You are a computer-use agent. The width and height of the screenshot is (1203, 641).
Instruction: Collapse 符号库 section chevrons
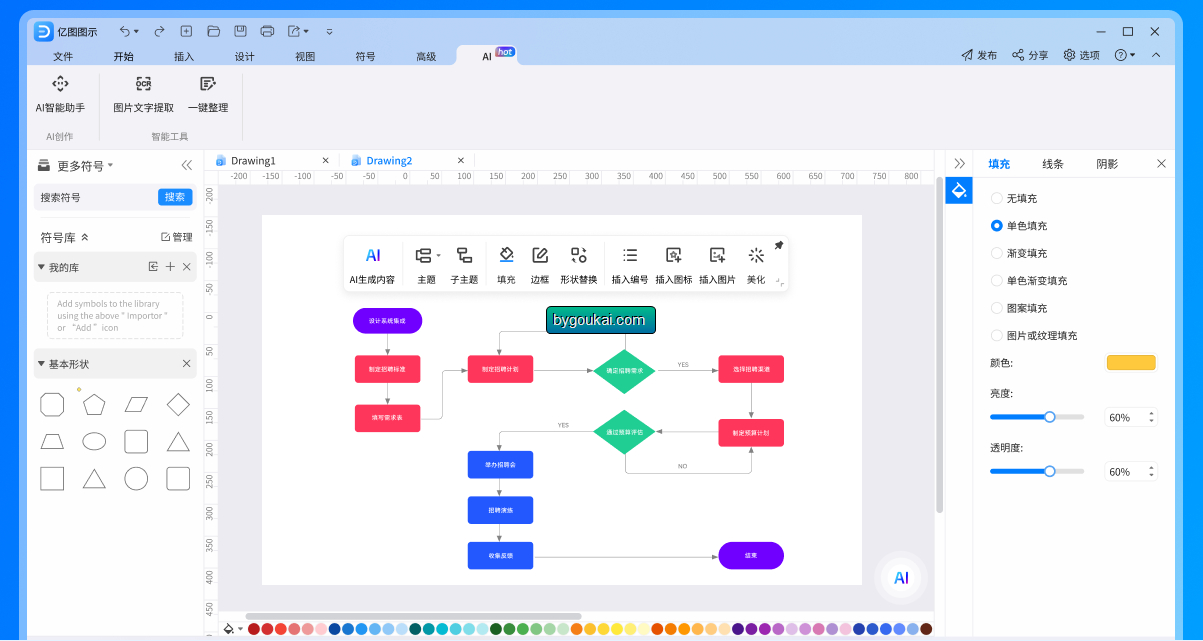tap(84, 237)
